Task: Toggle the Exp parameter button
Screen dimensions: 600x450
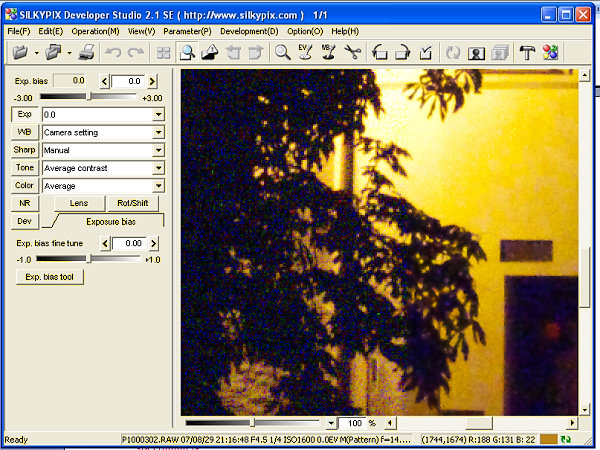Action: pos(24,115)
